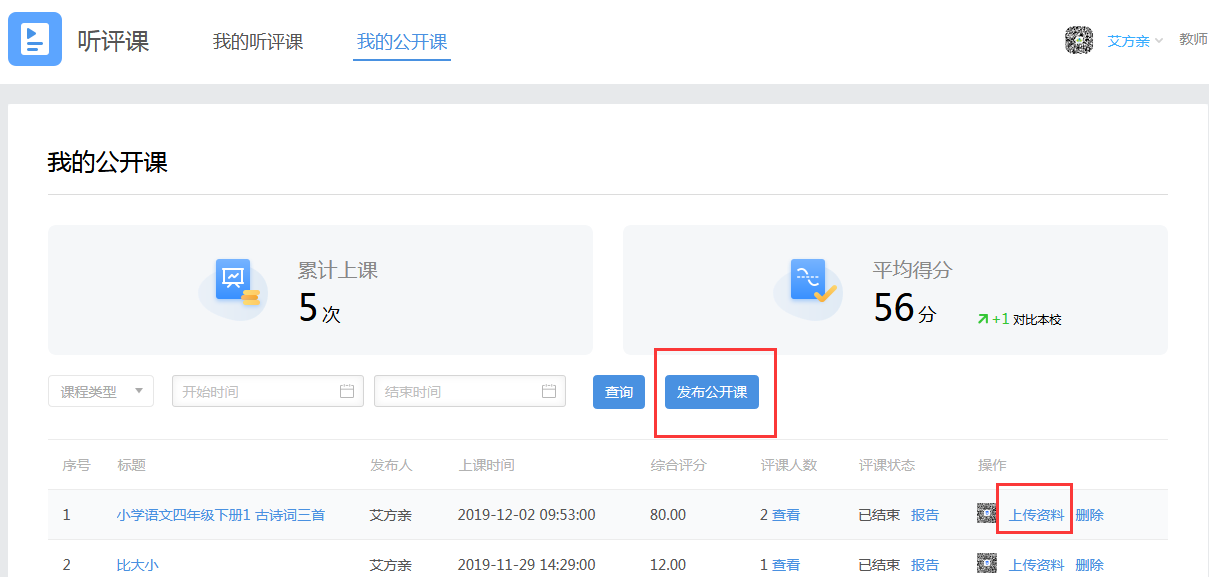Click the user avatar in header

point(1078,40)
